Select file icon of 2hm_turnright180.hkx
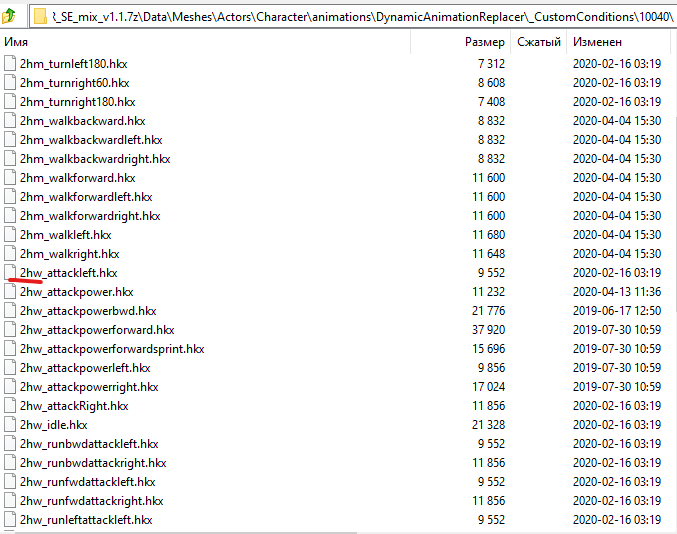 tap(10, 101)
